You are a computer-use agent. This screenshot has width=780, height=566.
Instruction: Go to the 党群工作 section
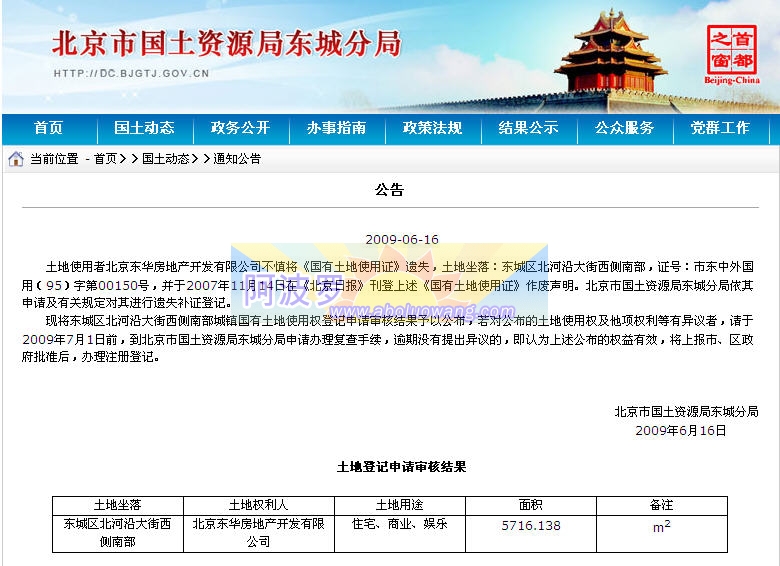720,128
